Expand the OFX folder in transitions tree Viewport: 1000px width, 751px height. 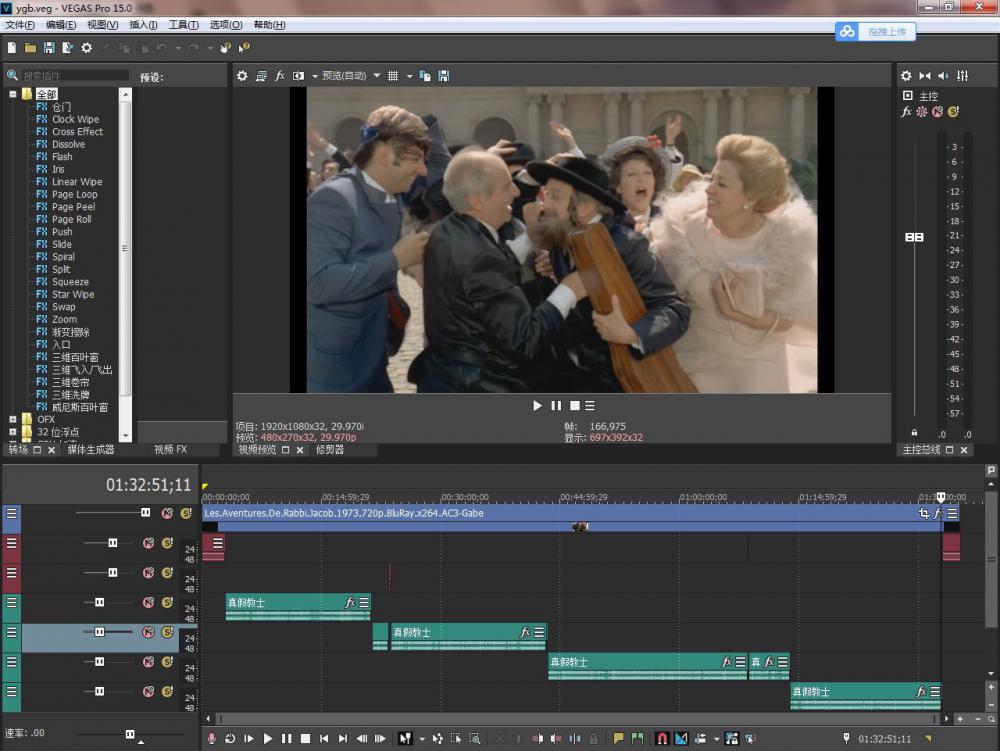click(x=13, y=419)
